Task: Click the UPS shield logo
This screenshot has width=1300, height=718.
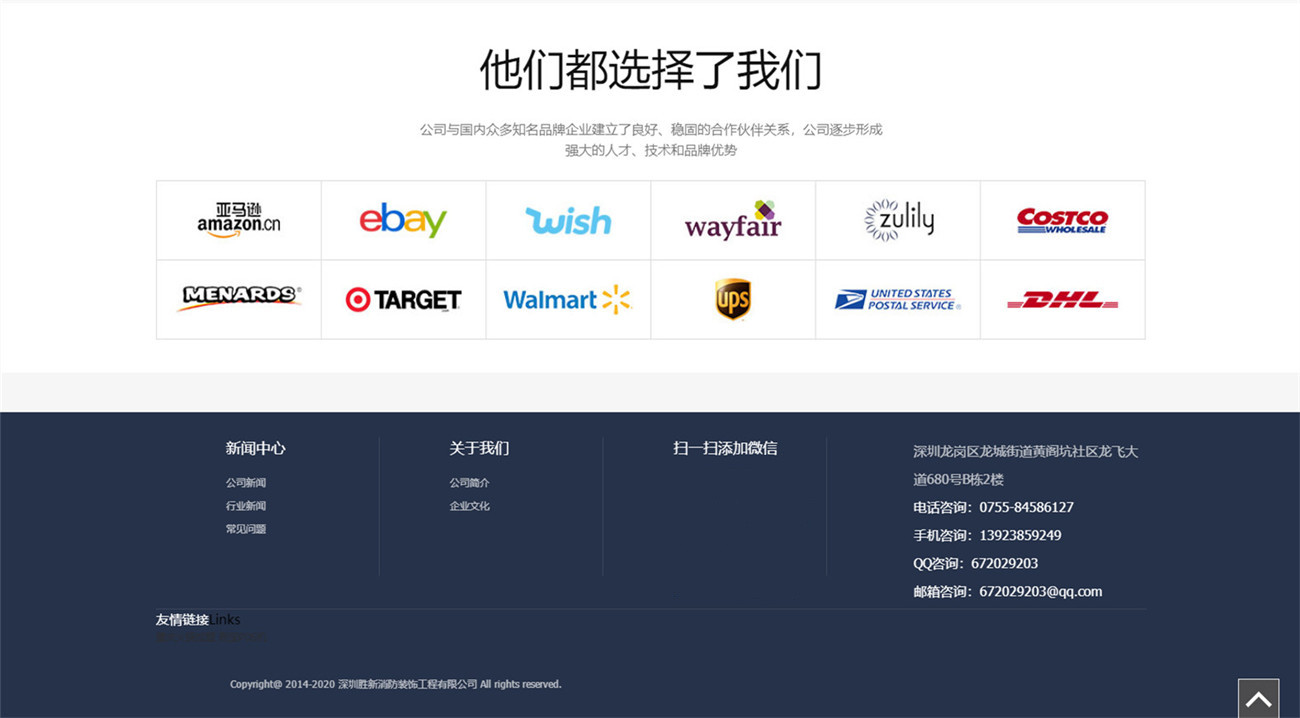Action: click(733, 299)
